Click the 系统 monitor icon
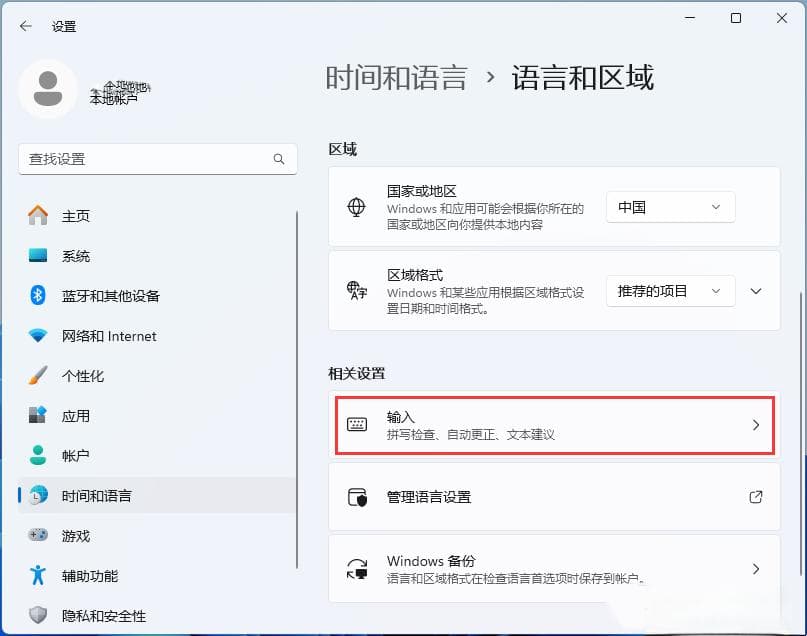 click(x=38, y=255)
